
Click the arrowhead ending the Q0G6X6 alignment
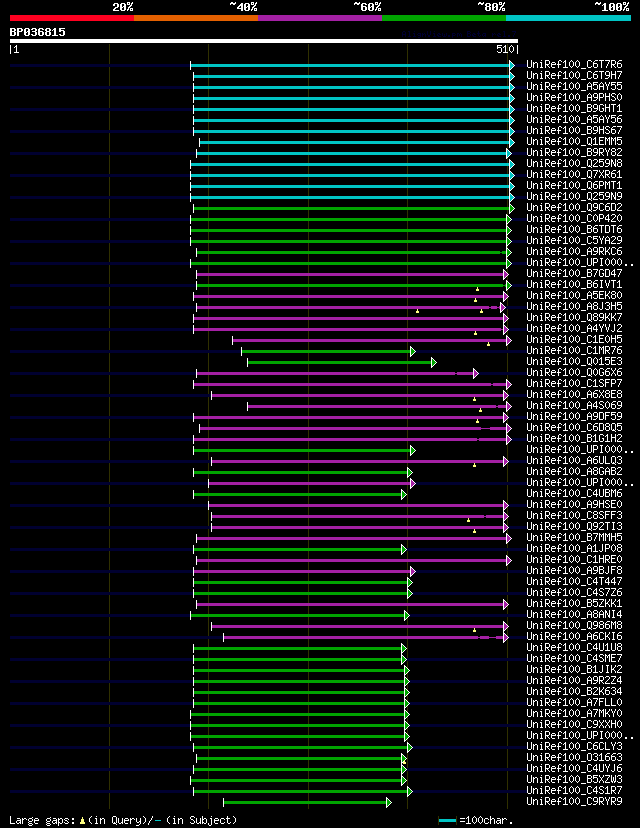point(476,374)
